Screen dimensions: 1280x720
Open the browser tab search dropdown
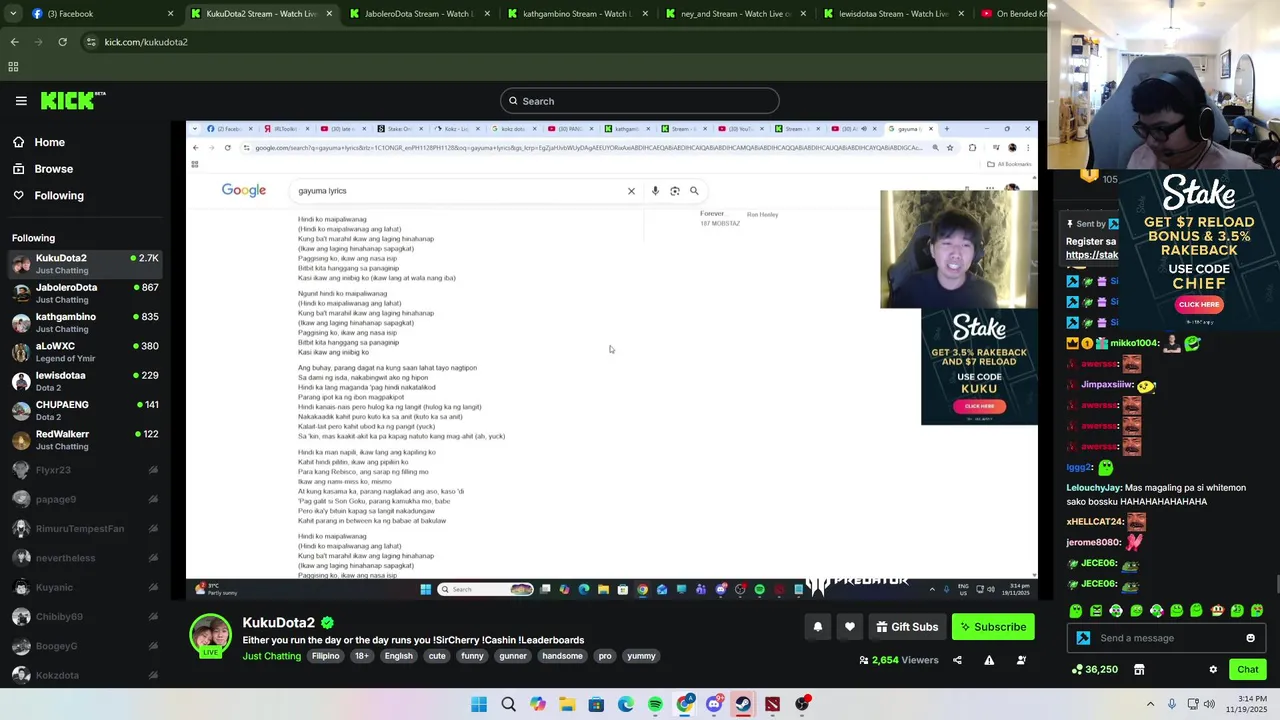[x=15, y=14]
